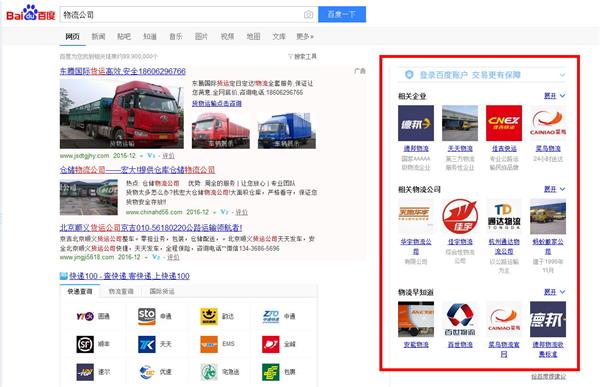Open the 仓储物流公司——宏大 result link
The image size is (600, 387).
[137, 170]
